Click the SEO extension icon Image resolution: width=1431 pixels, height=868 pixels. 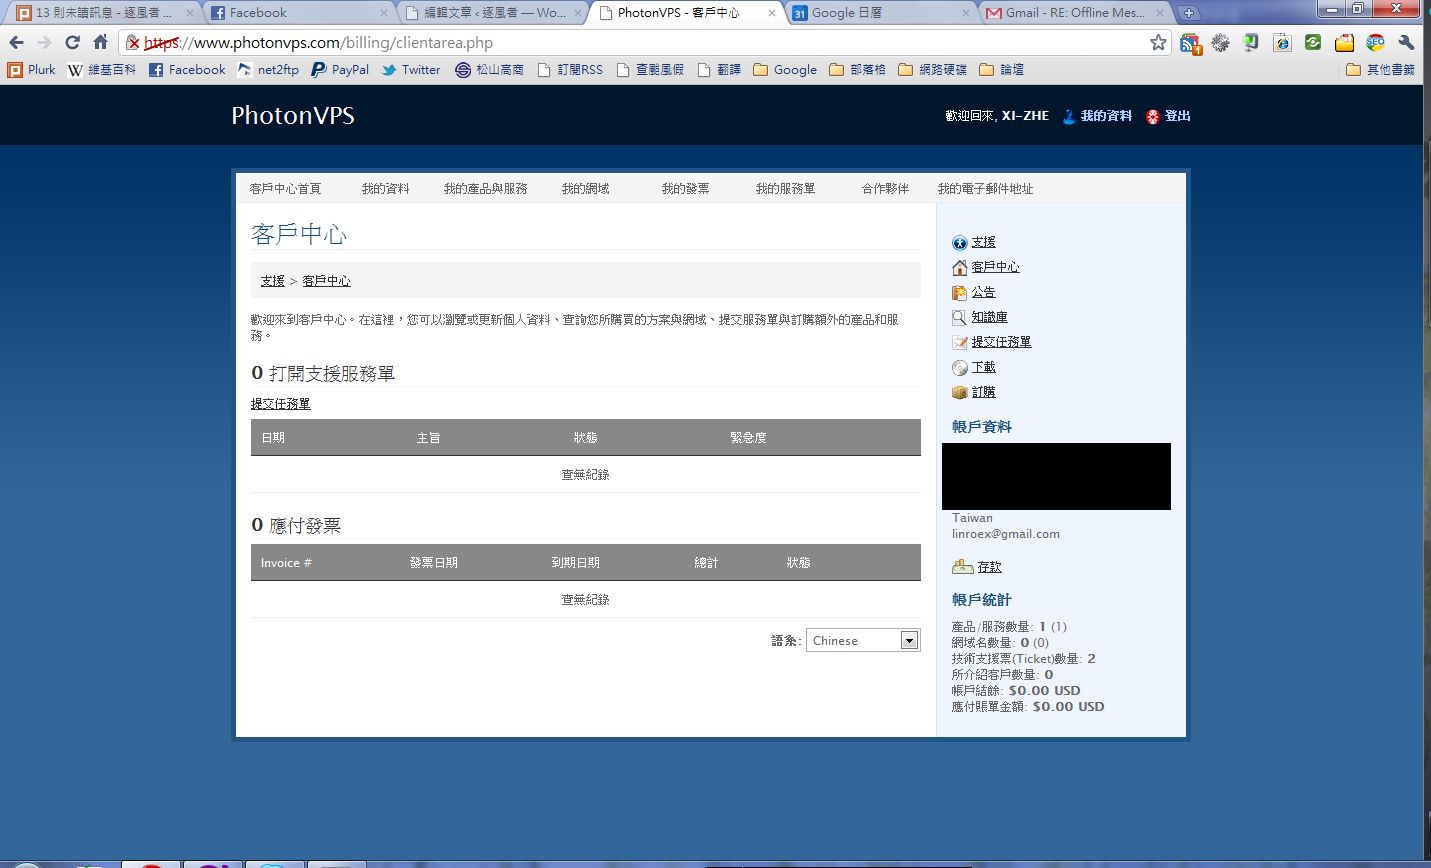[x=1375, y=43]
